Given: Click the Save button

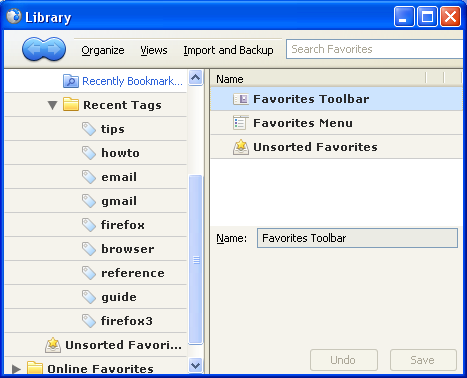Looking at the screenshot, I should click(x=423, y=360).
